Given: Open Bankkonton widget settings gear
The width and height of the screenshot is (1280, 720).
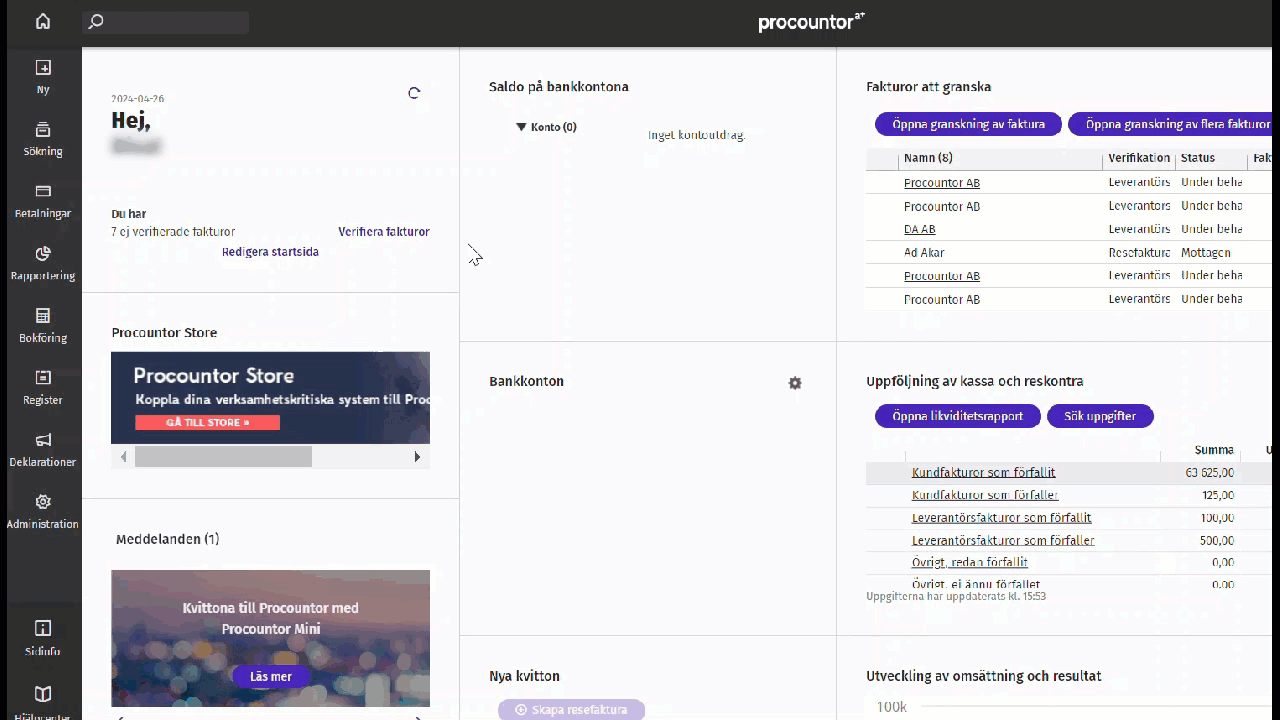Looking at the screenshot, I should [795, 383].
